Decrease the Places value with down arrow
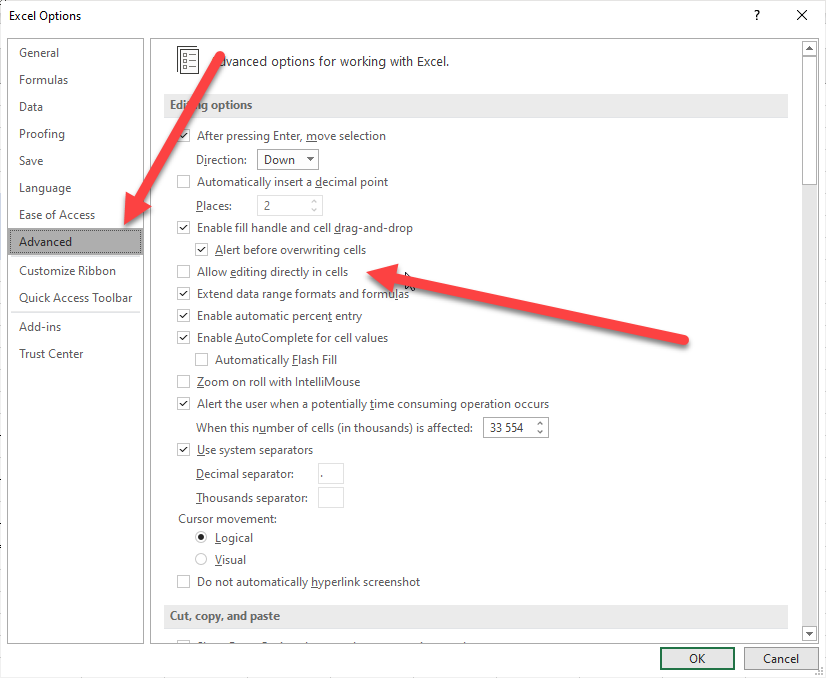The width and height of the screenshot is (826, 678). point(314,210)
